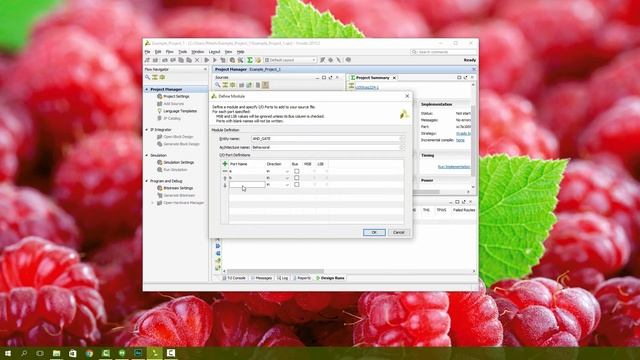This screenshot has height=360, width=640.
Task: Open the Default Layout dropdown in toolbar
Action: point(290,60)
